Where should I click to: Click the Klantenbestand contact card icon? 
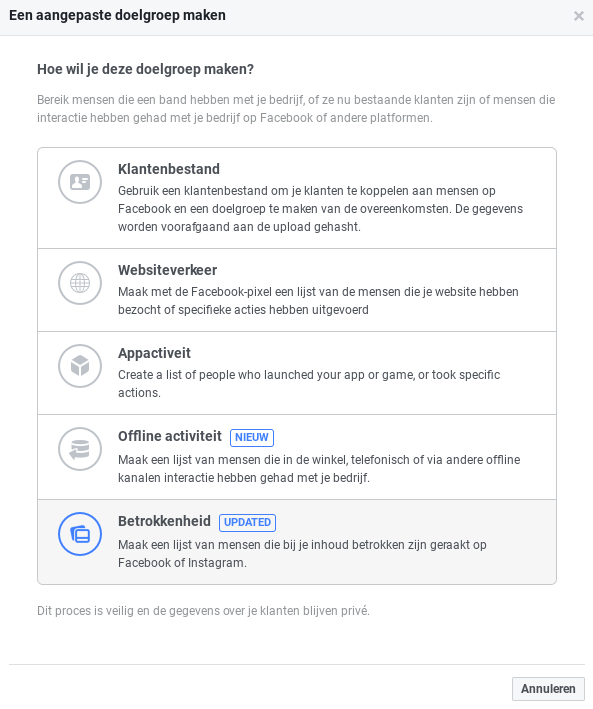80,182
